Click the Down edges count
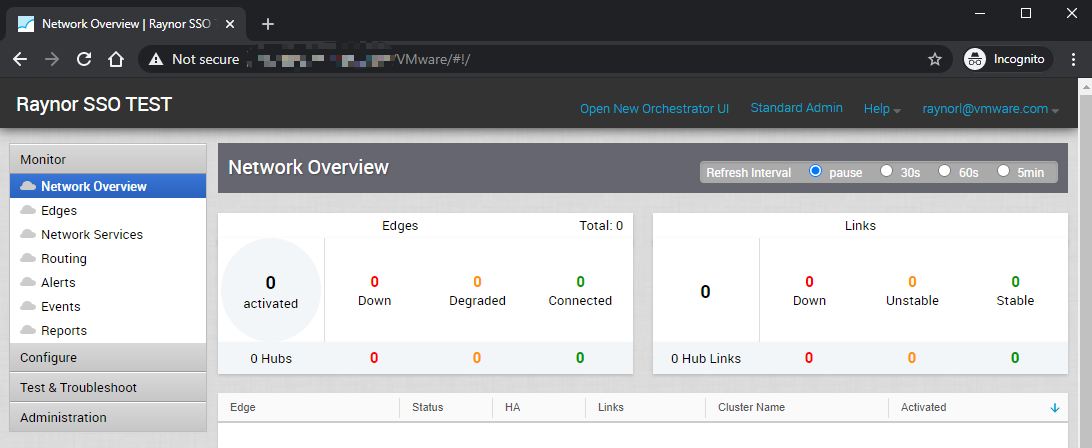Image resolution: width=1092 pixels, height=448 pixels. click(375, 282)
